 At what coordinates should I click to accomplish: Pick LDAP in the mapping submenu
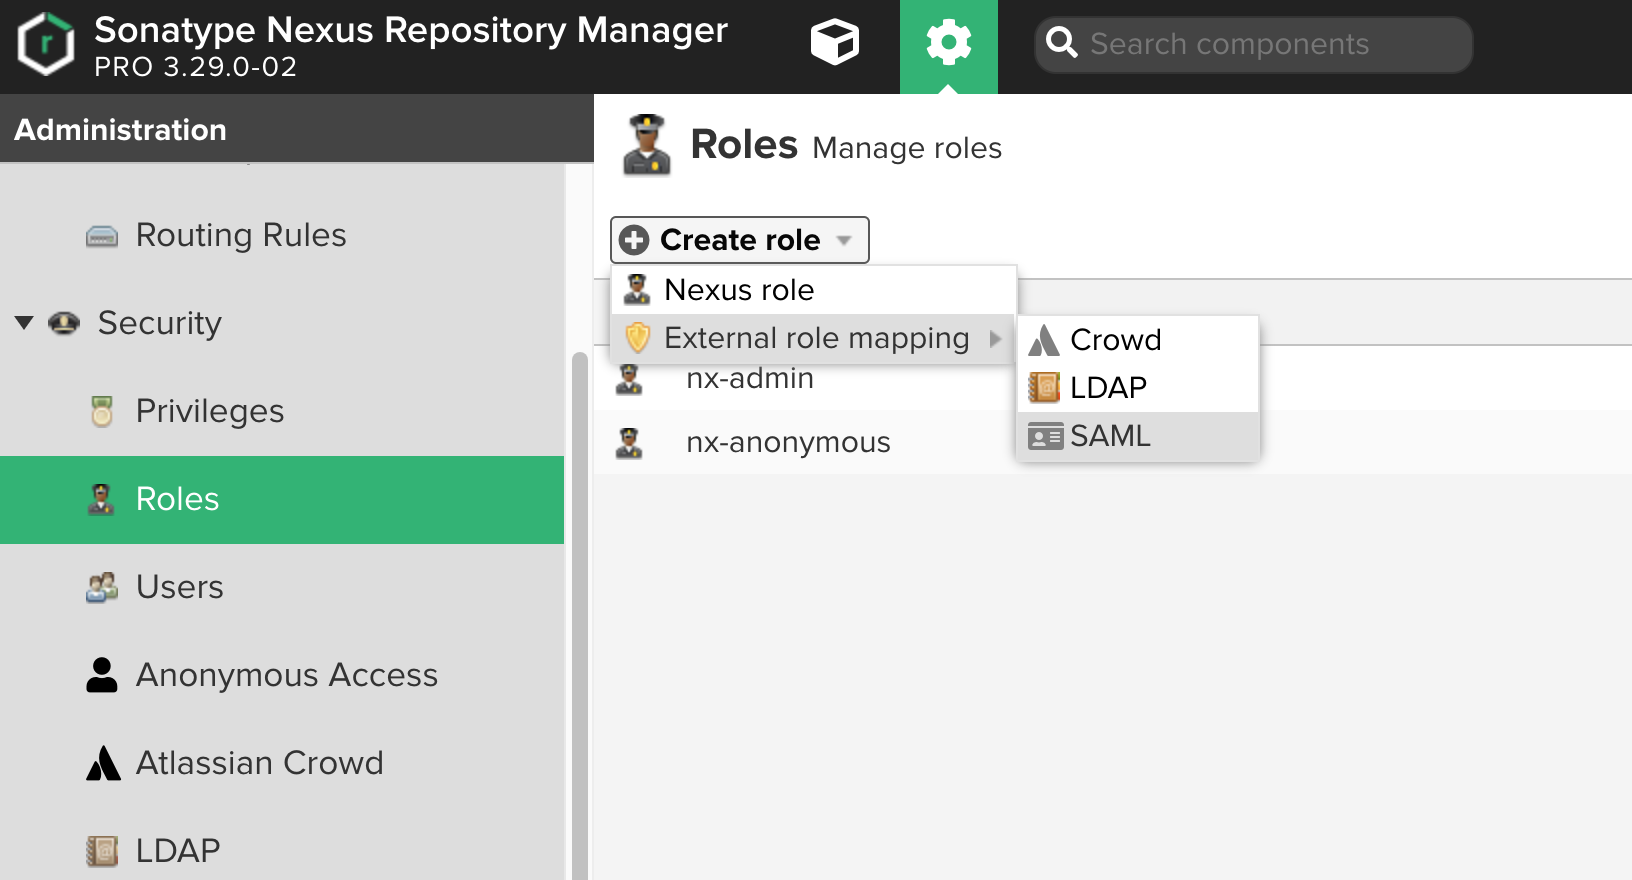pos(1108,388)
